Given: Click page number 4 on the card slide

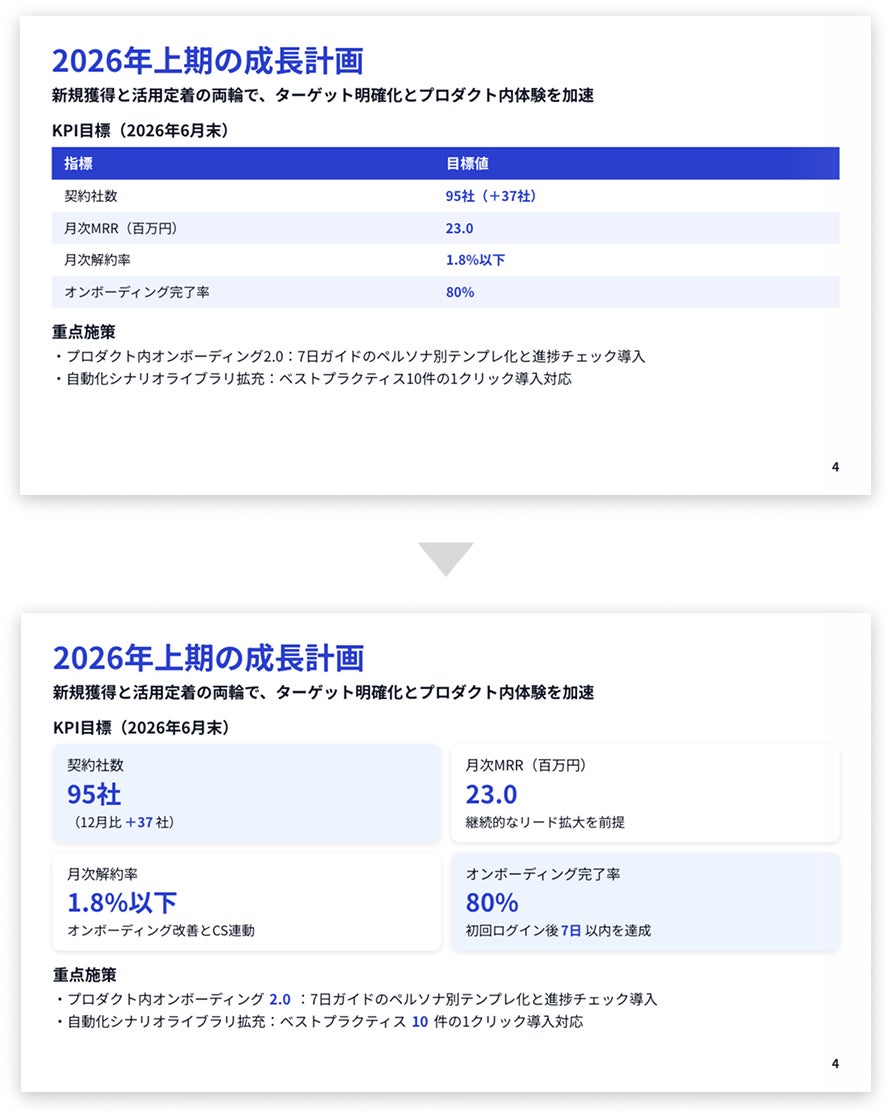Looking at the screenshot, I should point(835,1063).
